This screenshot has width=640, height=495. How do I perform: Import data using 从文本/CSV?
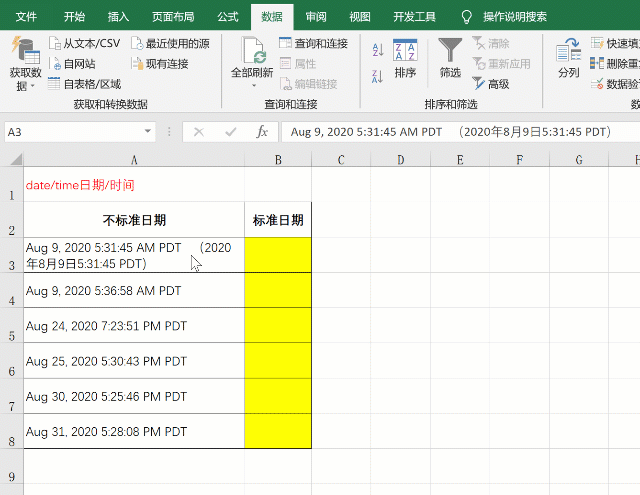point(85,44)
